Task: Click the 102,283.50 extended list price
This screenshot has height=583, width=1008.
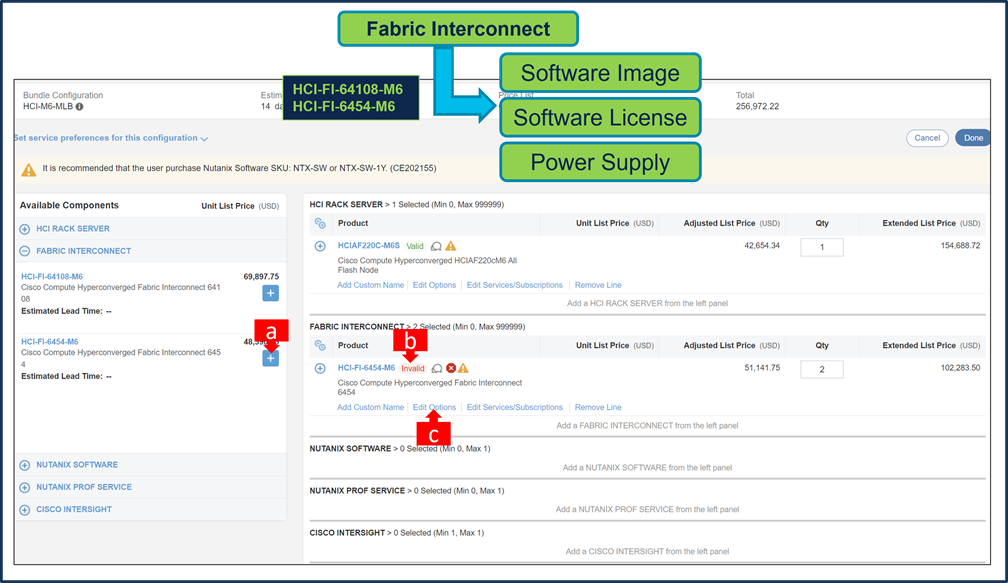Action: (960, 368)
